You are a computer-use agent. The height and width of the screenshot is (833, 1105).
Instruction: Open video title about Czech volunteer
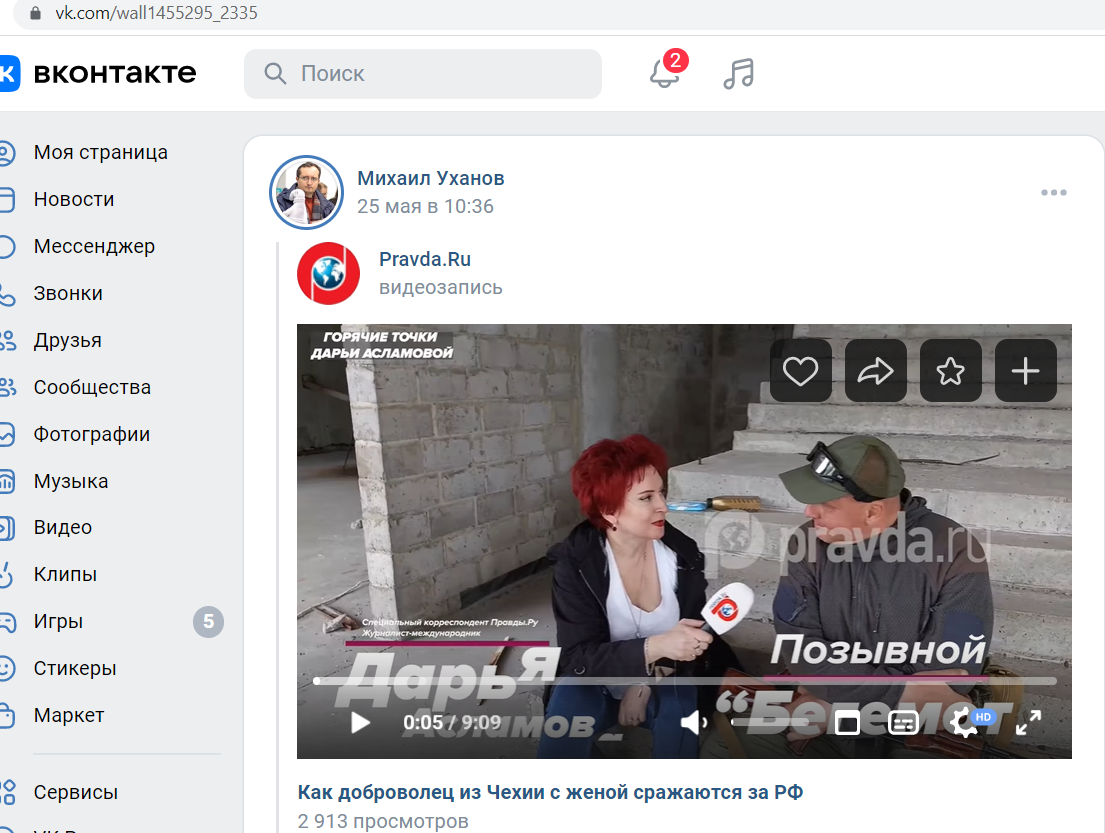click(550, 792)
